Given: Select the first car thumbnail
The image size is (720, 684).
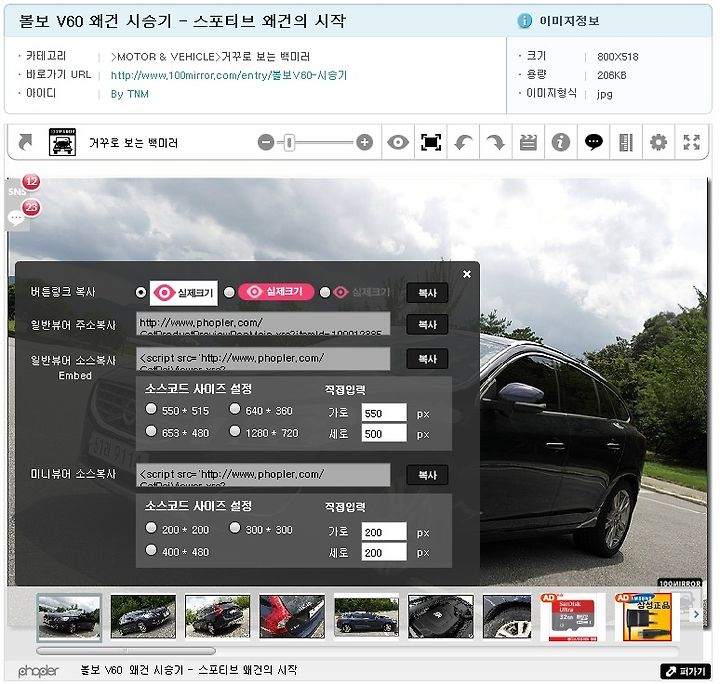Looking at the screenshot, I should (69, 617).
